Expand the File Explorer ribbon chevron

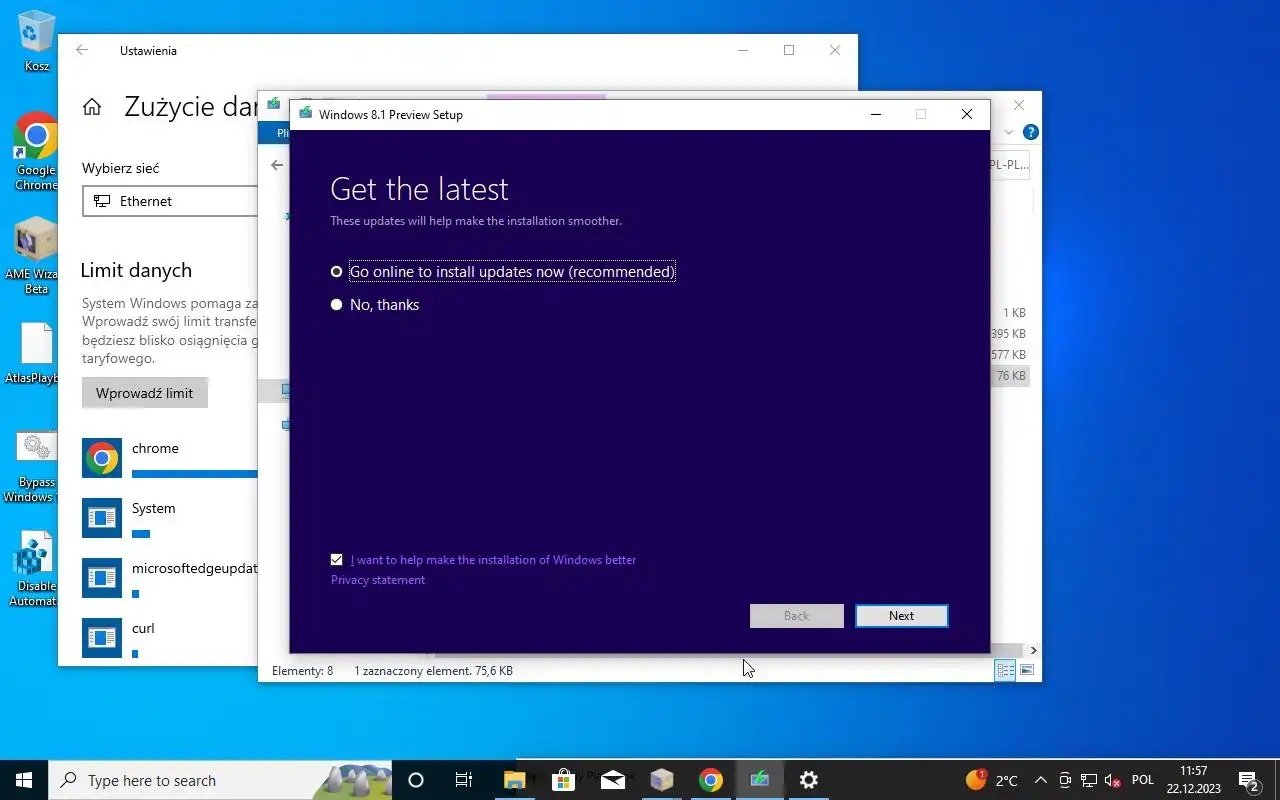1009,132
